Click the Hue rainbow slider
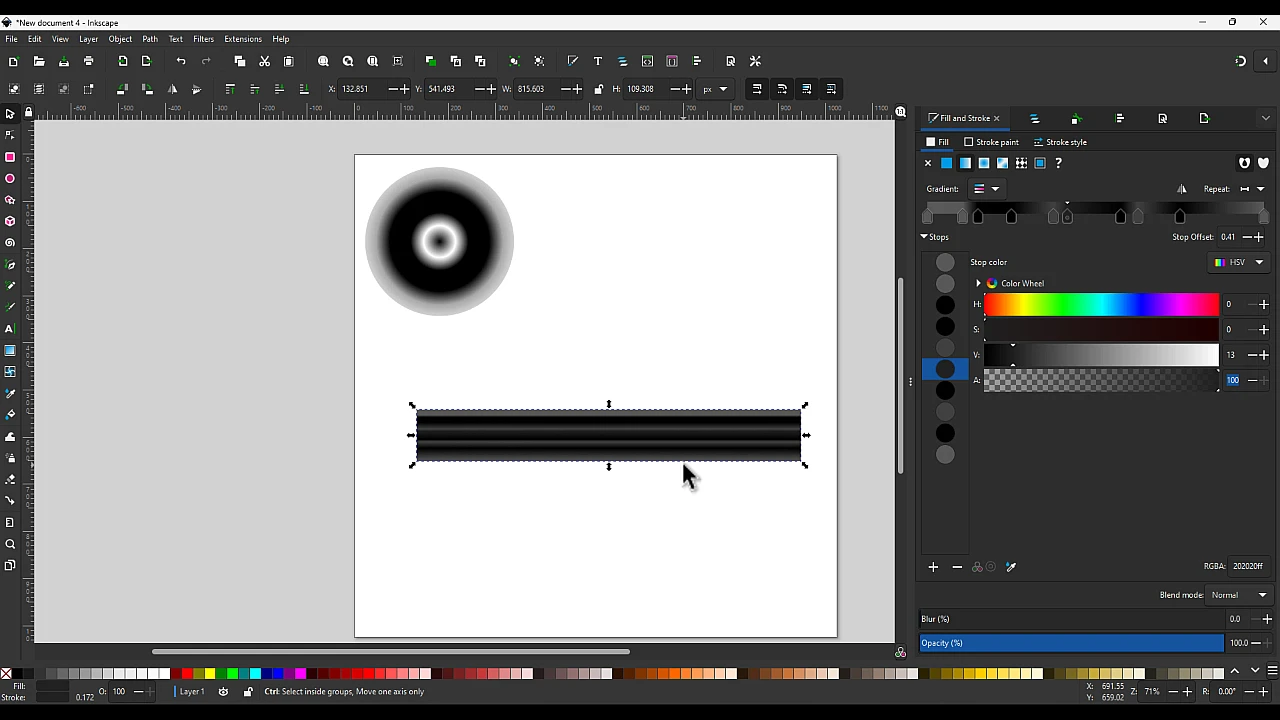This screenshot has width=1280, height=720. (x=1101, y=304)
